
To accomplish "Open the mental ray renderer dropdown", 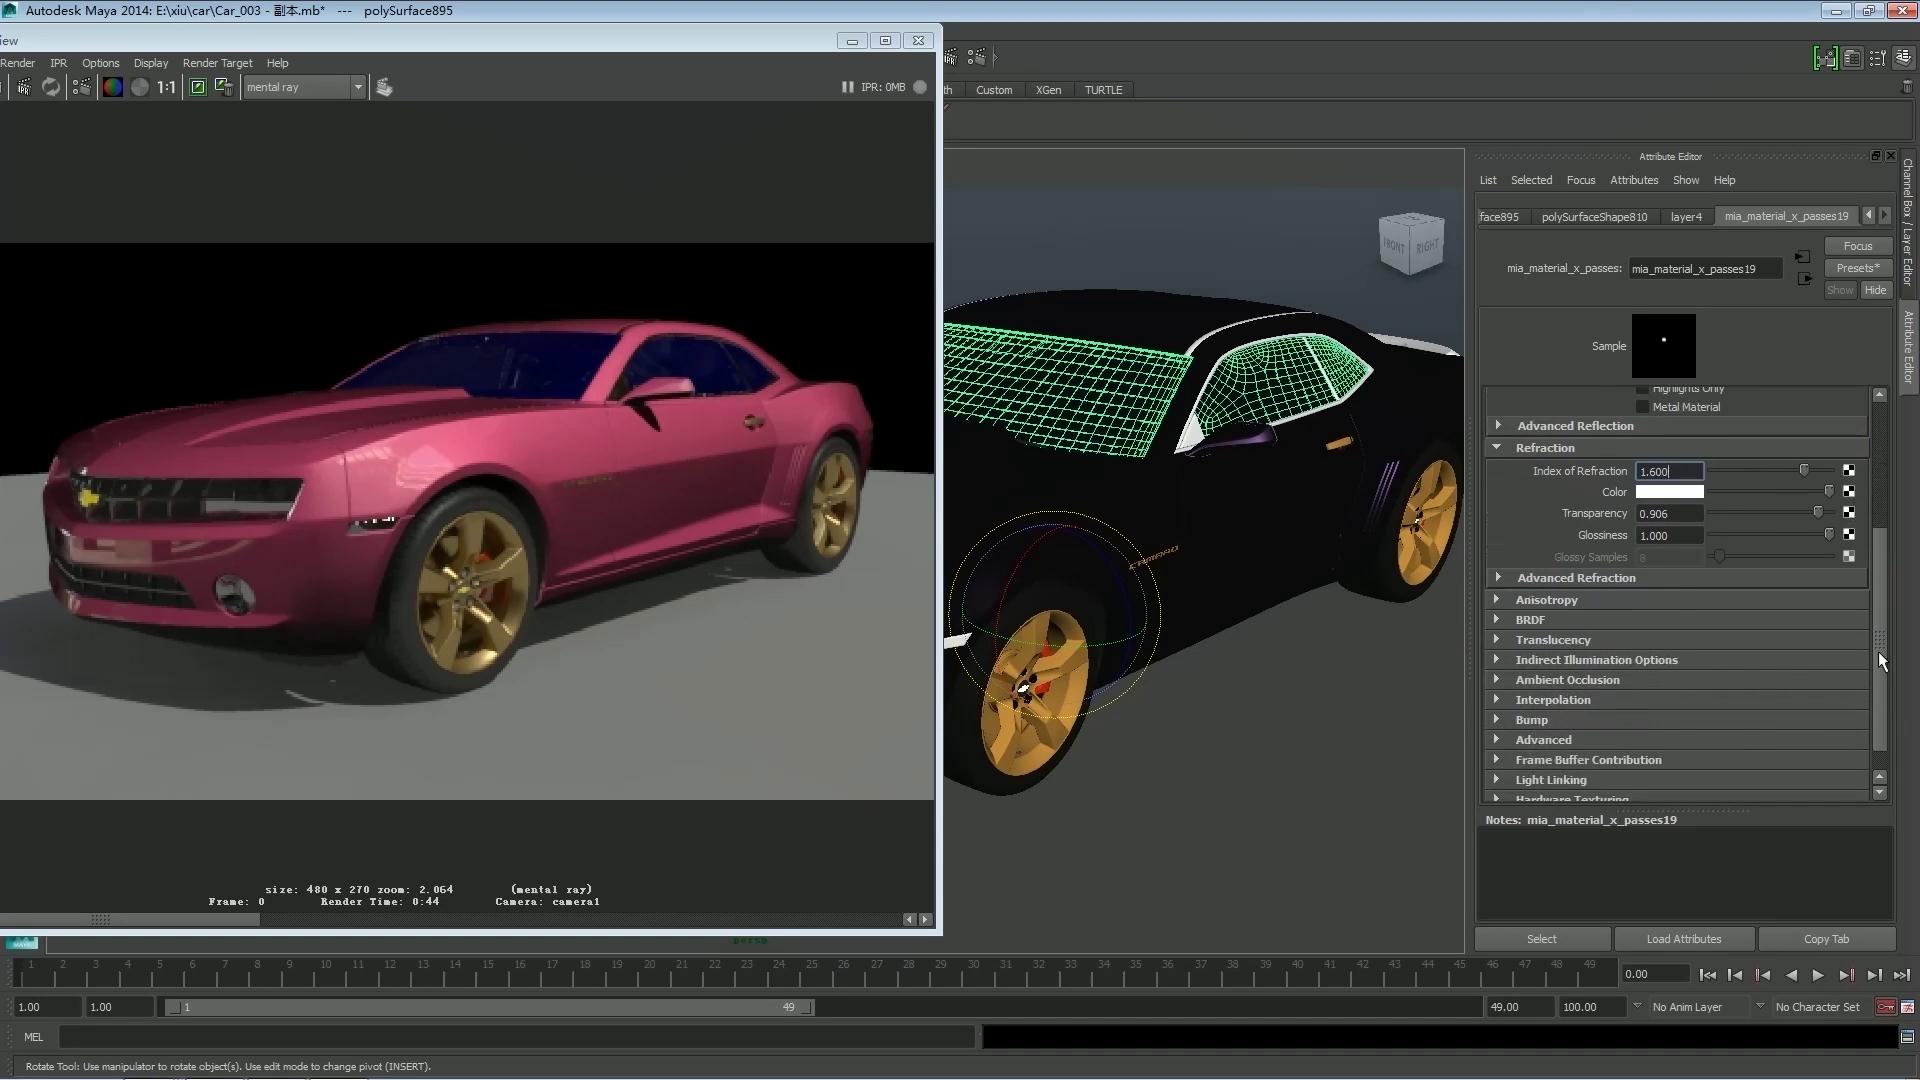I will coord(358,87).
